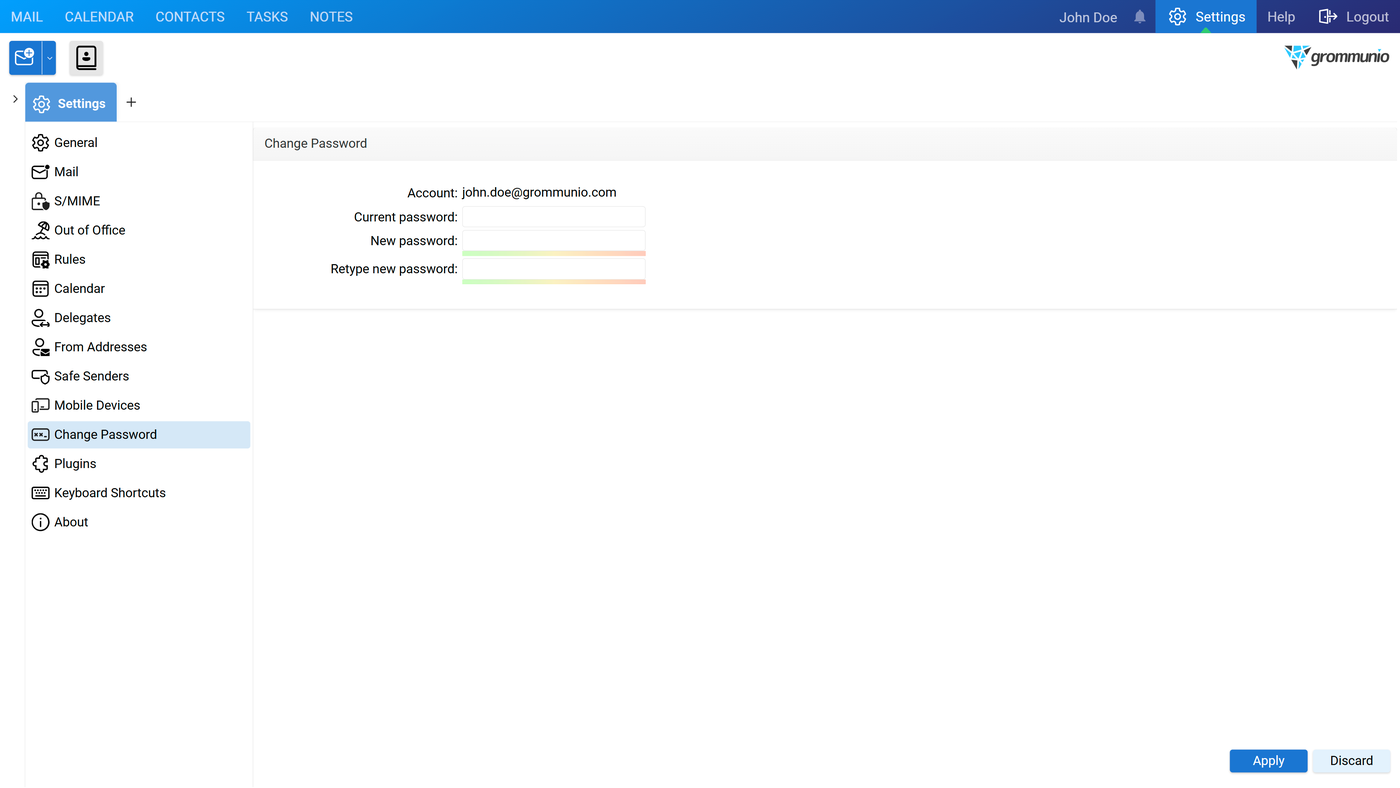Click the Mail envelope icon in sidebar
The image size is (1400, 788).
click(40, 172)
